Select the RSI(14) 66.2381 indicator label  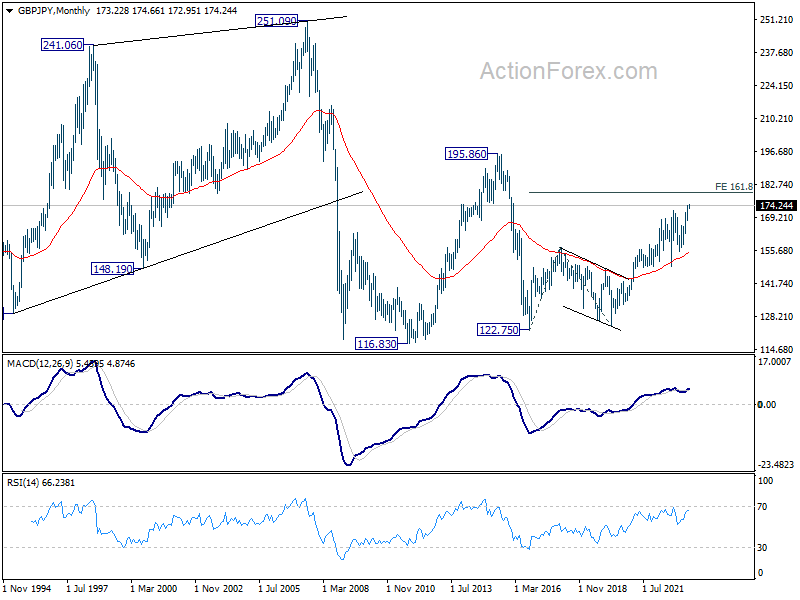click(x=41, y=483)
